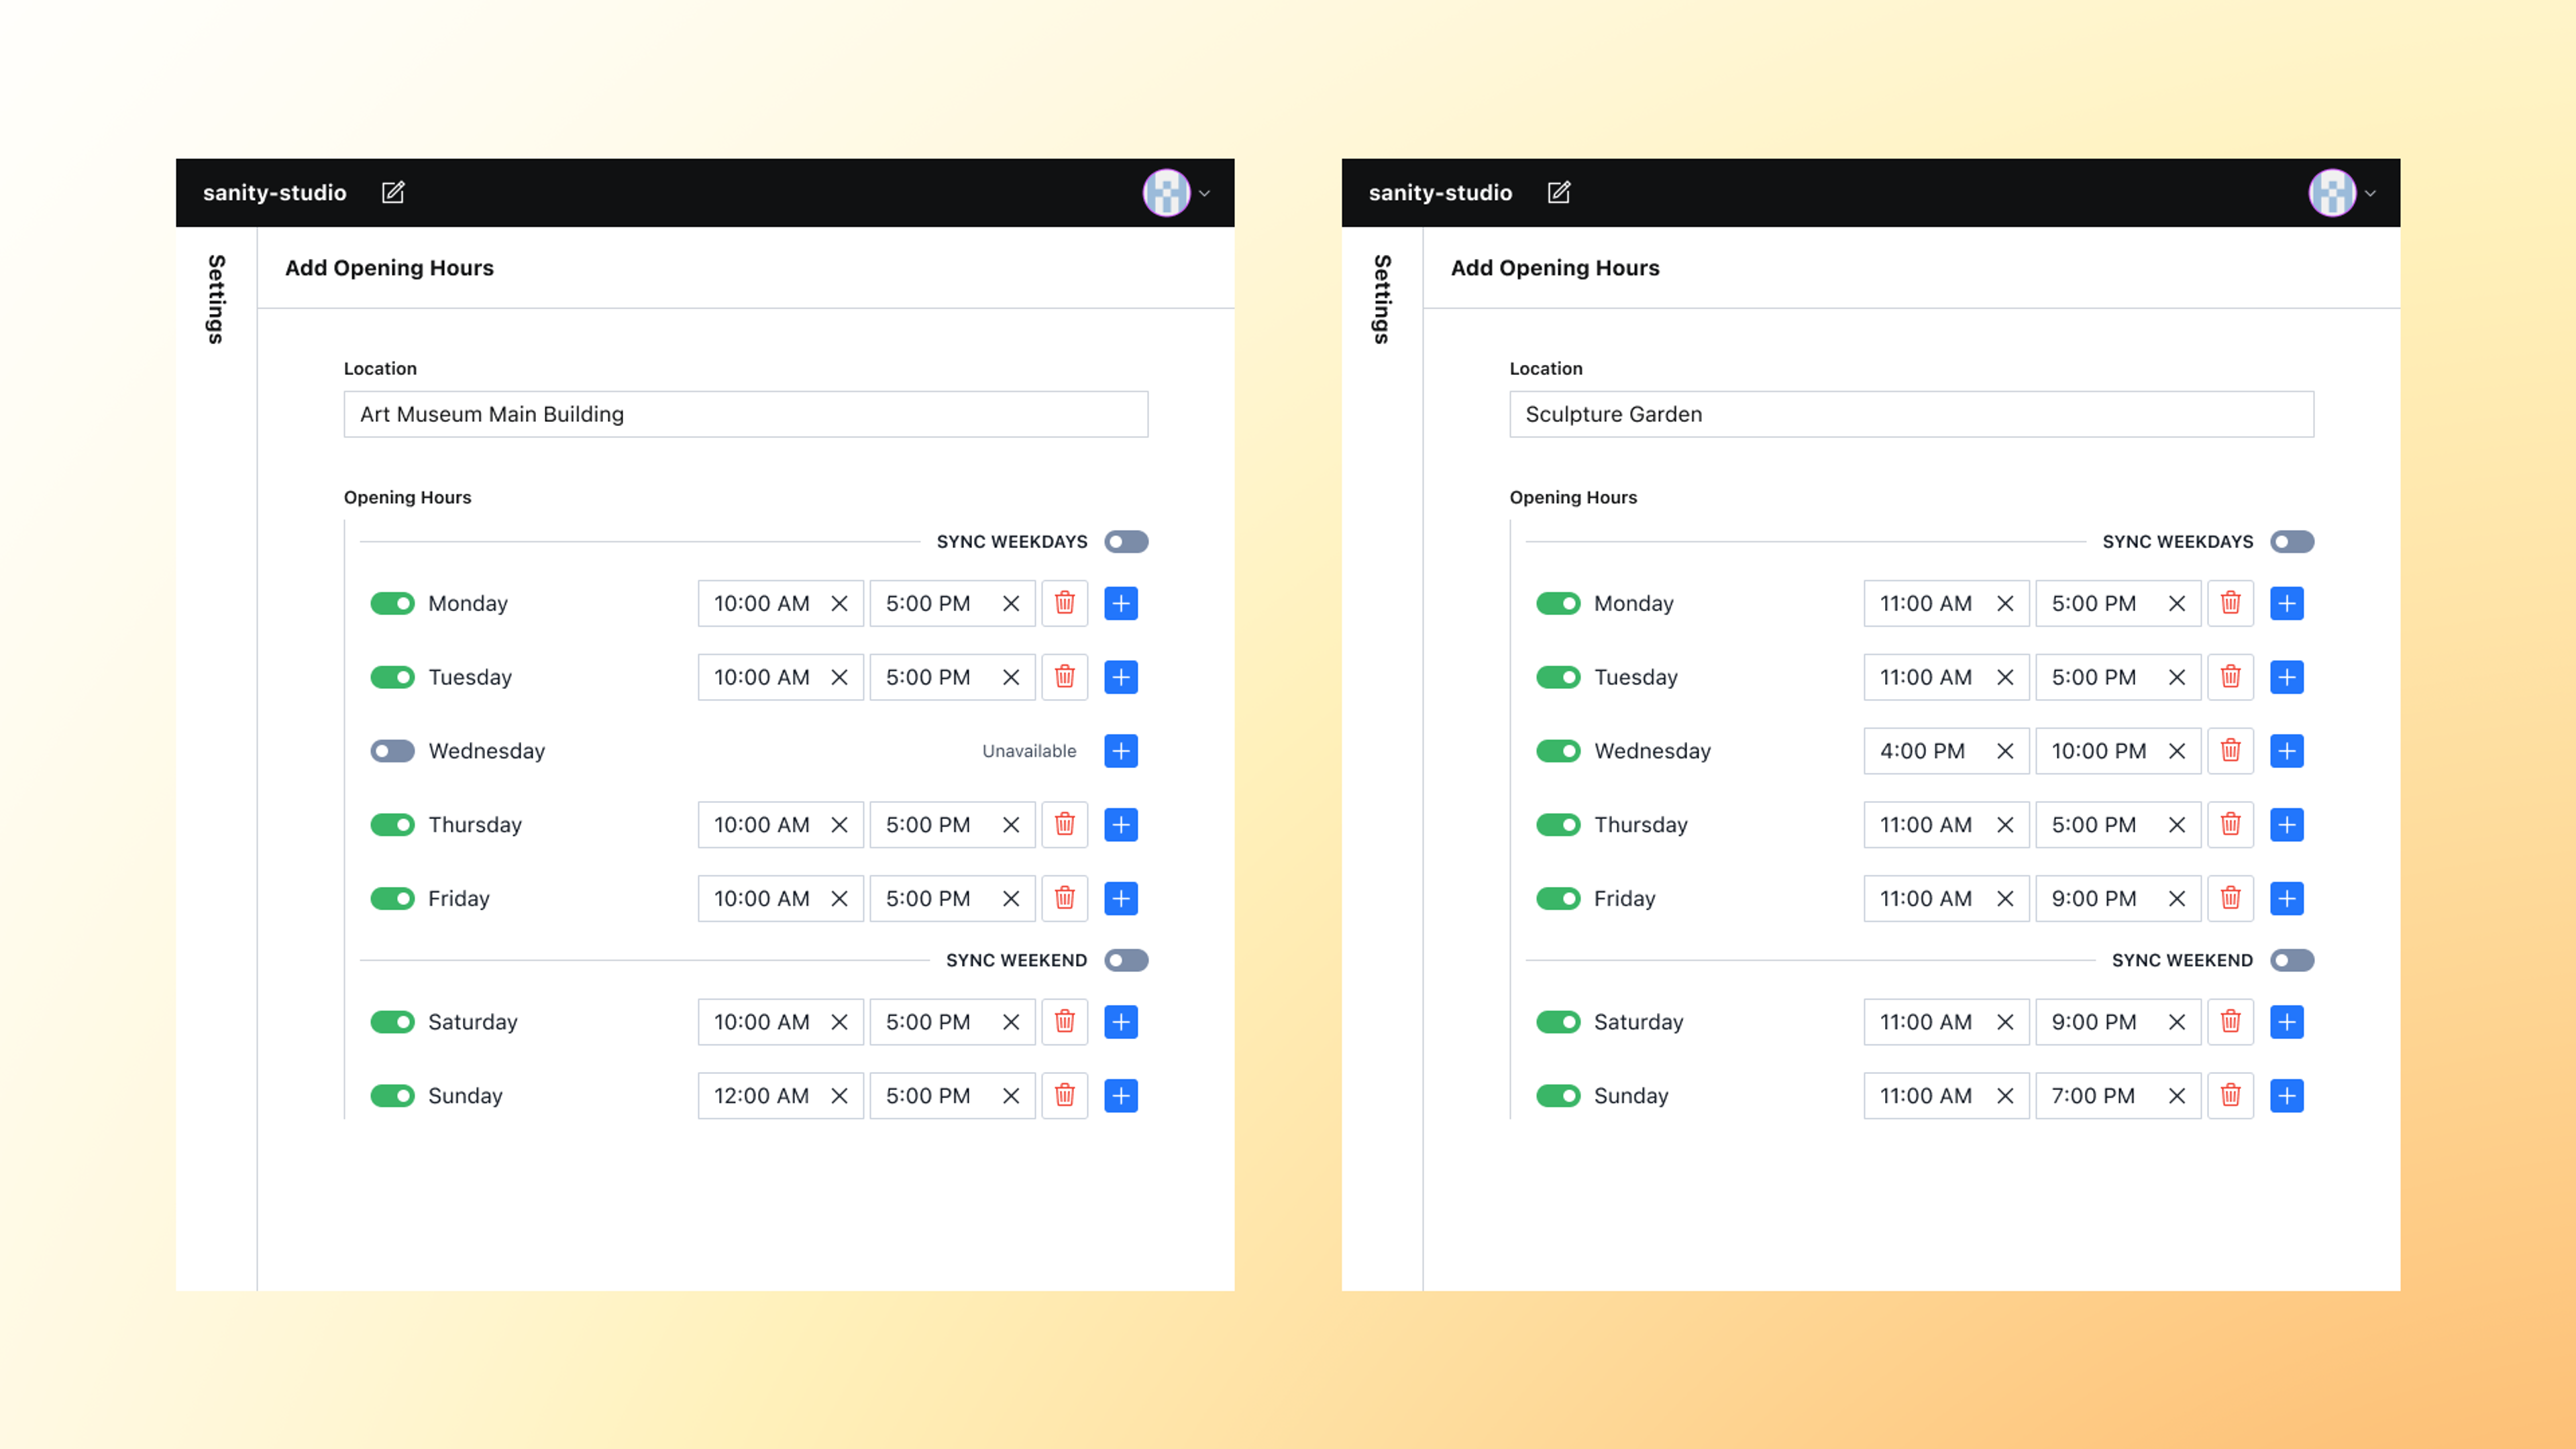This screenshot has height=1449, width=2576.
Task: Clear the Wednesday 4:00 PM opening time
Action: point(2005,751)
